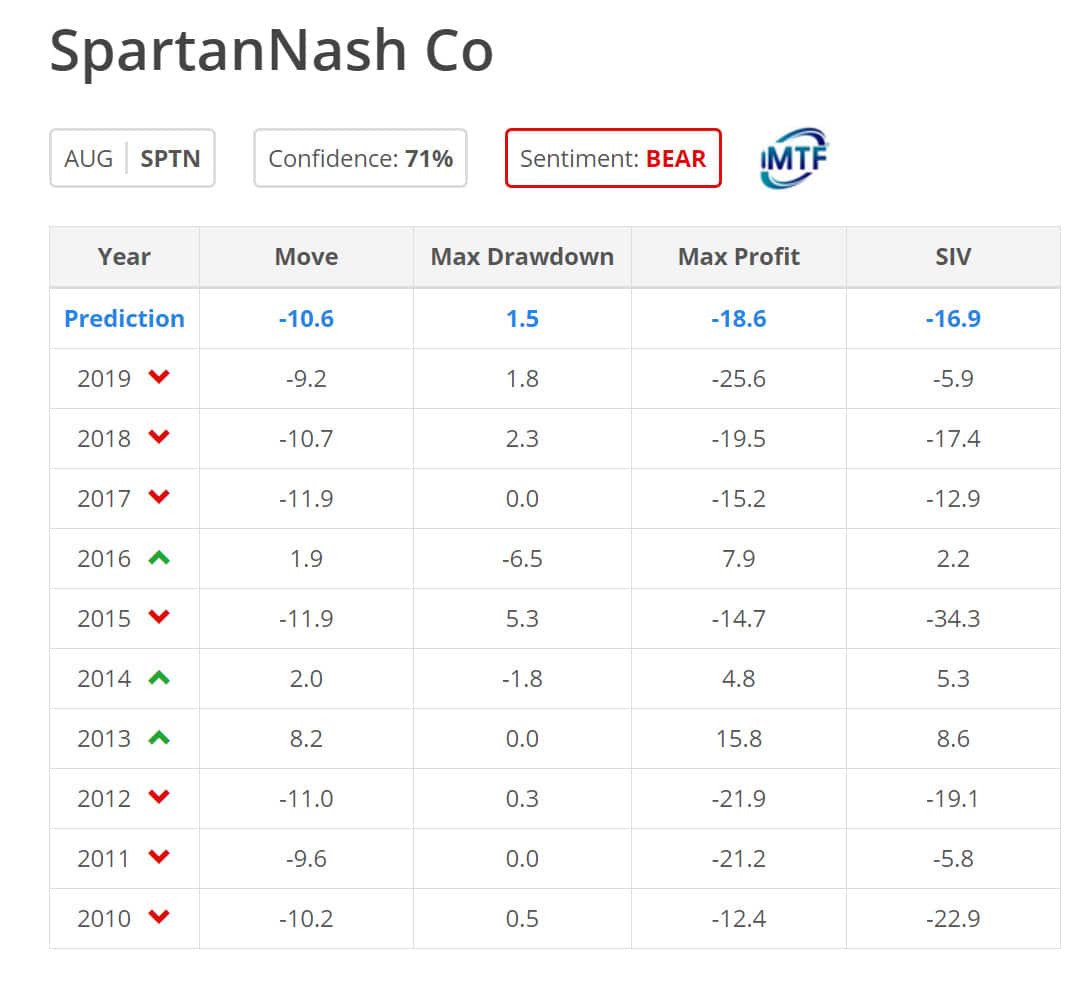Viewport: 1088px width, 987px height.
Task: Click the 2016 year label
Action: (104, 559)
